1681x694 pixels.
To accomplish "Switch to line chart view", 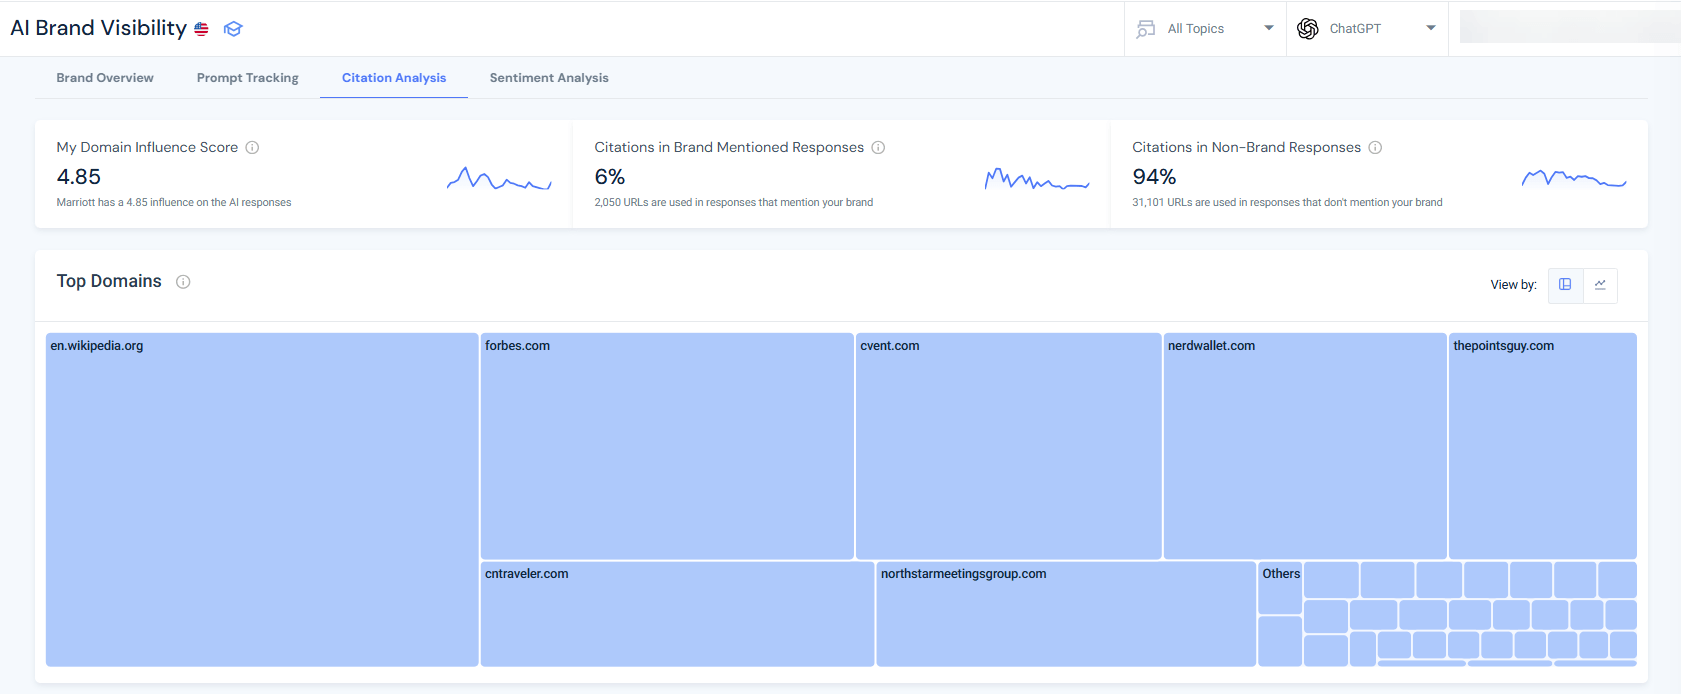I will (1600, 285).
